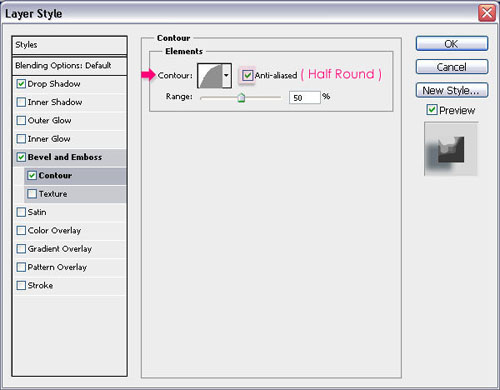The image size is (500, 390).
Task: Uncheck the Anti-aliased checkbox
Action: [x=247, y=75]
